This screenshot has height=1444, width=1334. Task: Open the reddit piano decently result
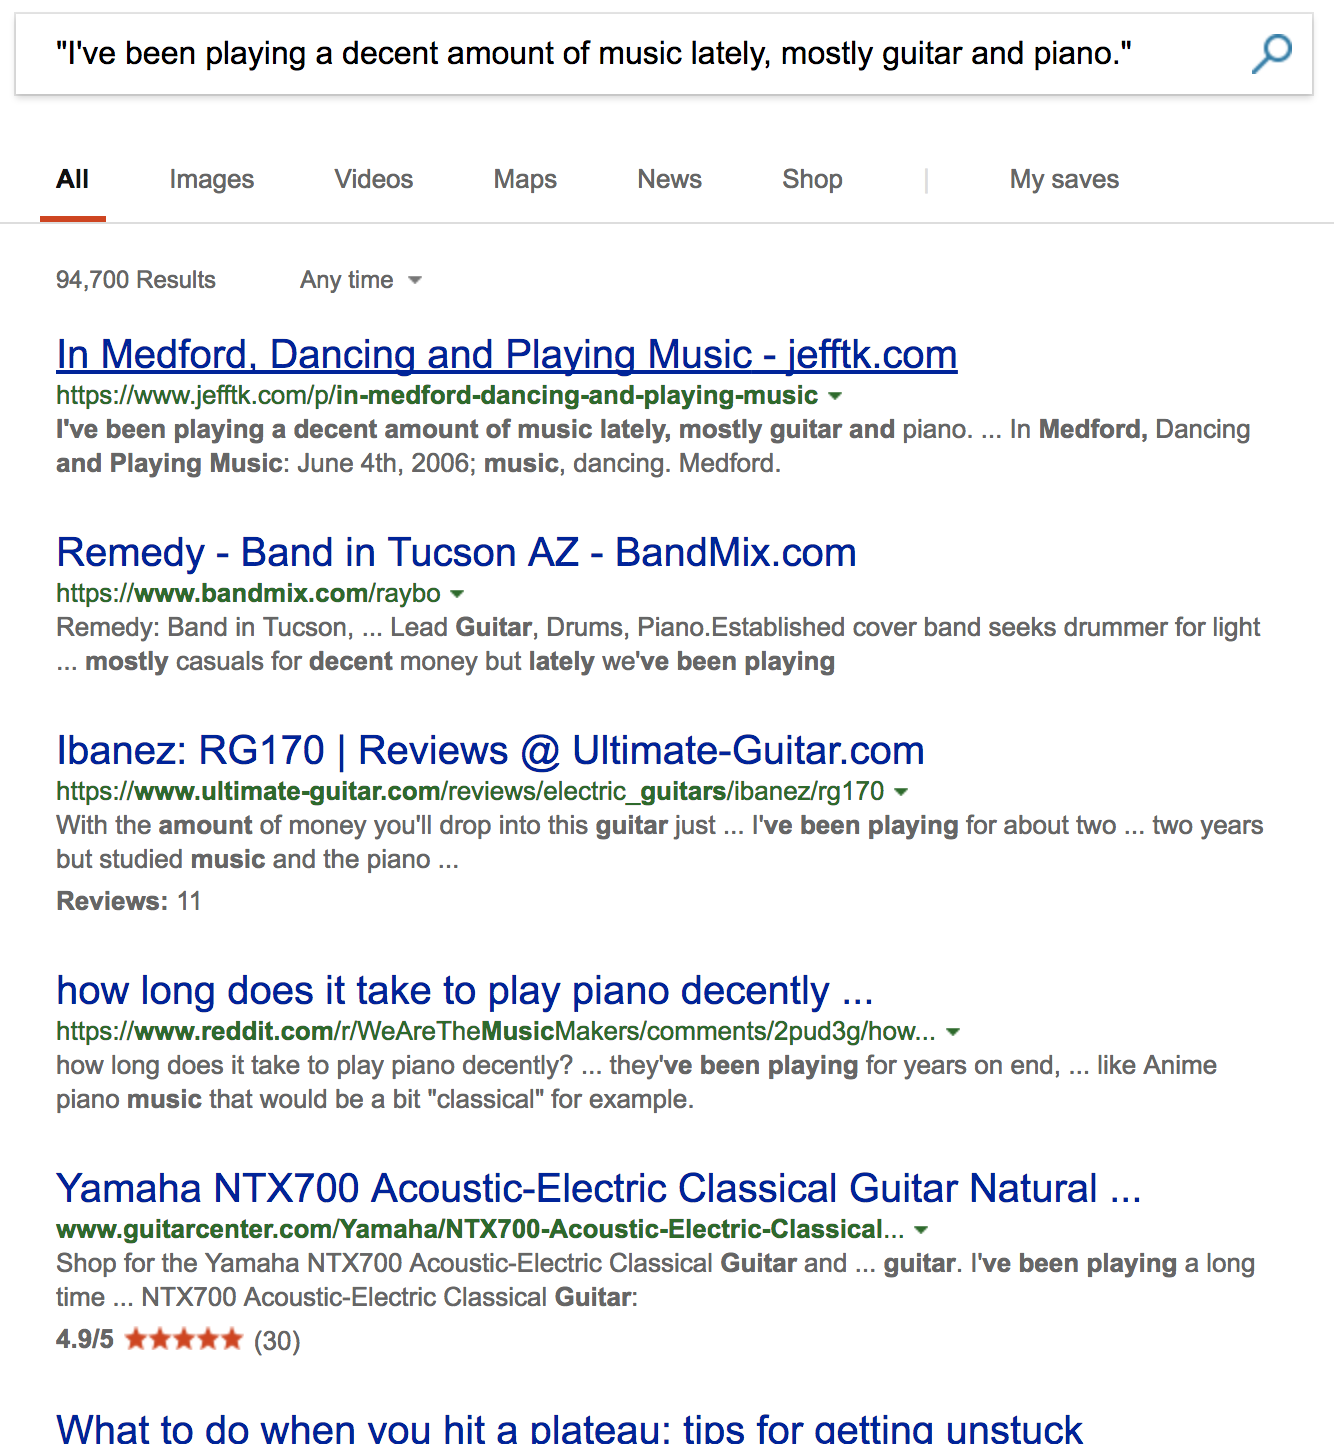click(465, 991)
